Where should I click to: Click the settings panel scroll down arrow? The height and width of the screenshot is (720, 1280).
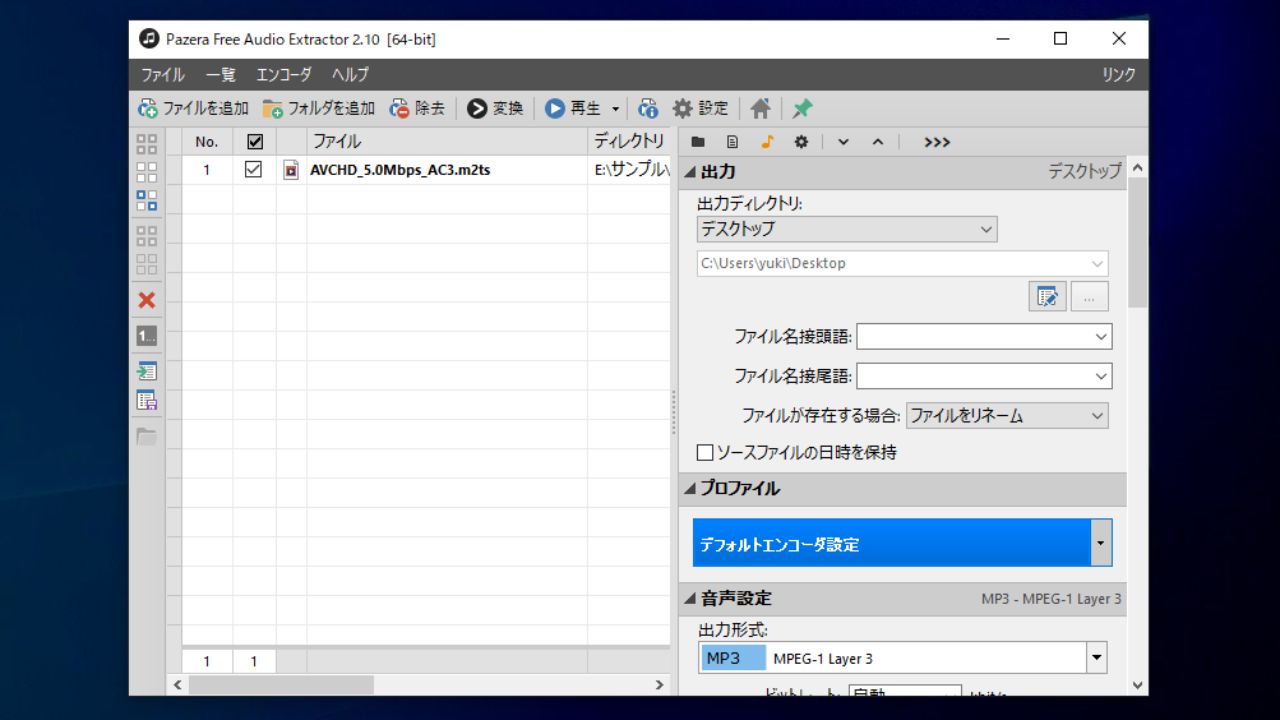click(x=1137, y=685)
